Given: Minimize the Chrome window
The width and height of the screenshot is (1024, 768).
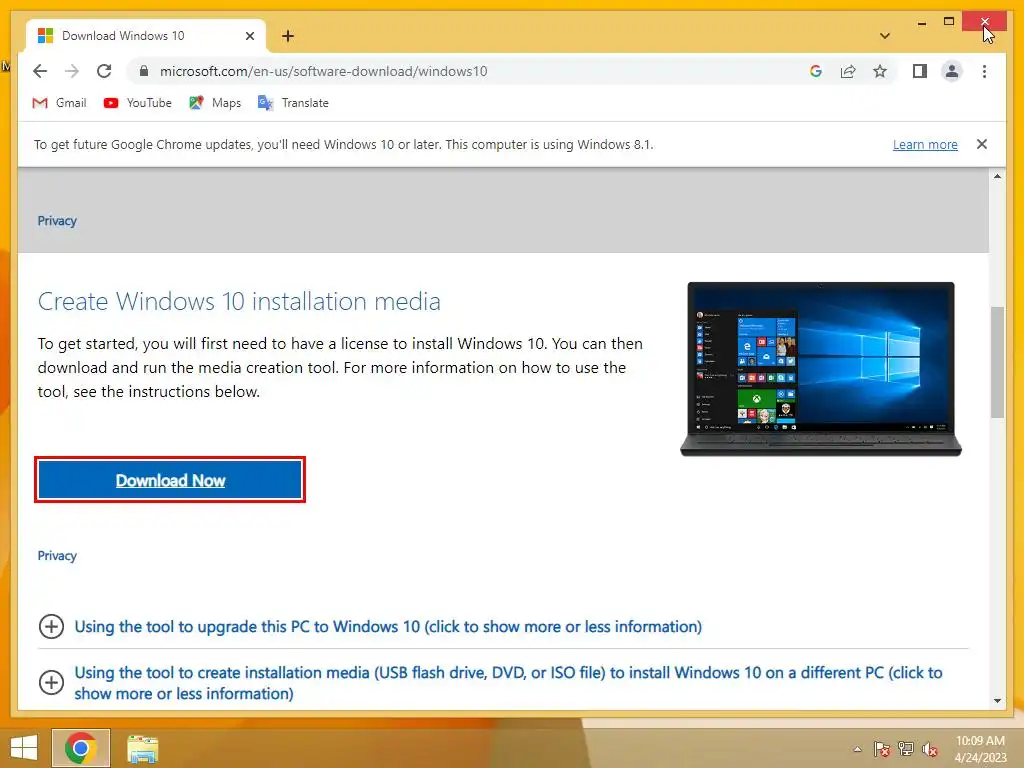Looking at the screenshot, I should (x=921, y=23).
